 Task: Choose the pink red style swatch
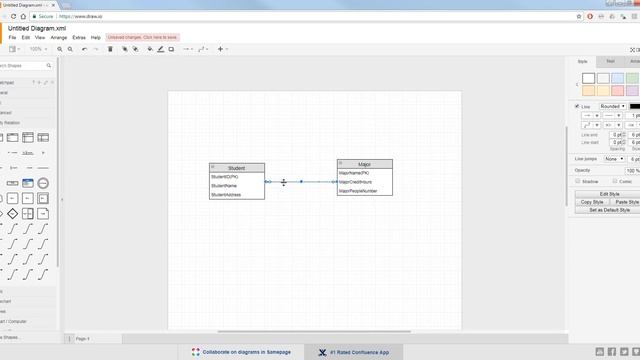pos(618,91)
